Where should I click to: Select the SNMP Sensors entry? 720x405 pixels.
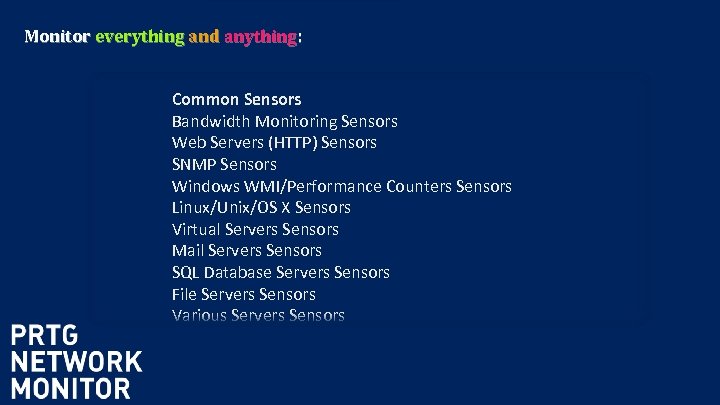224,164
